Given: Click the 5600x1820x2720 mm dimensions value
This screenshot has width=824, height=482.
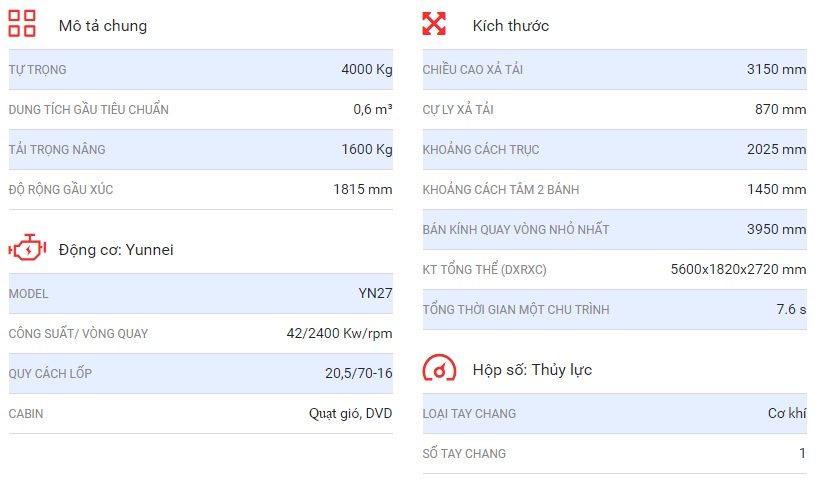Looking at the screenshot, I should tap(738, 270).
